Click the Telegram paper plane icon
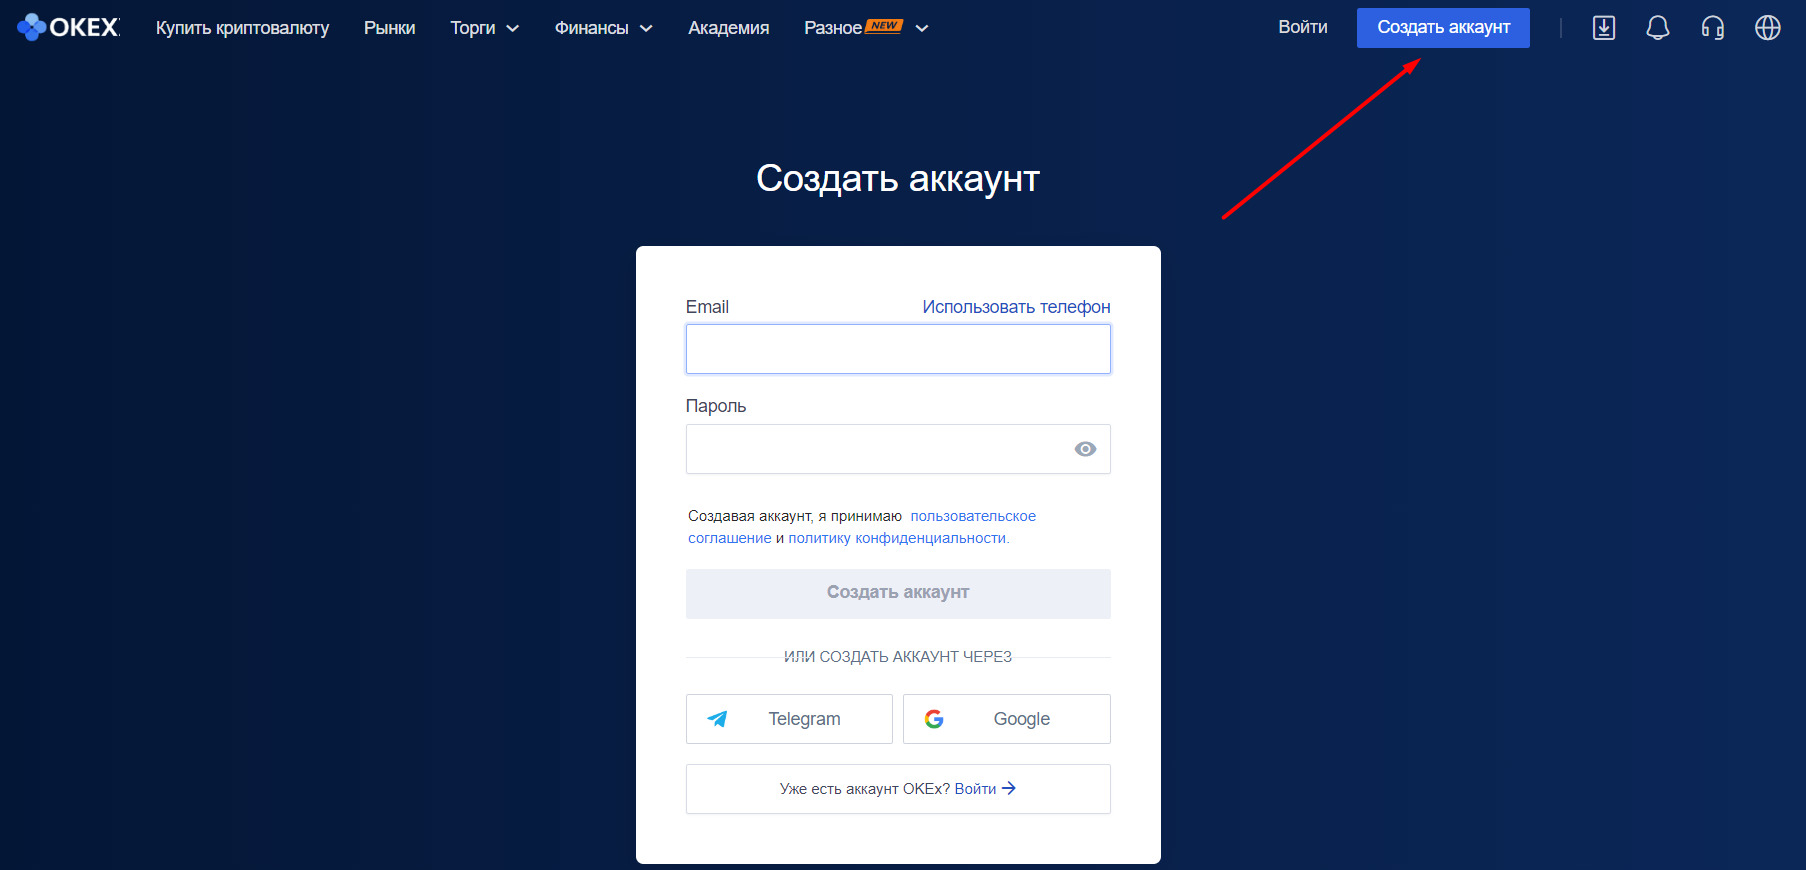This screenshot has width=1806, height=870. coord(717,719)
